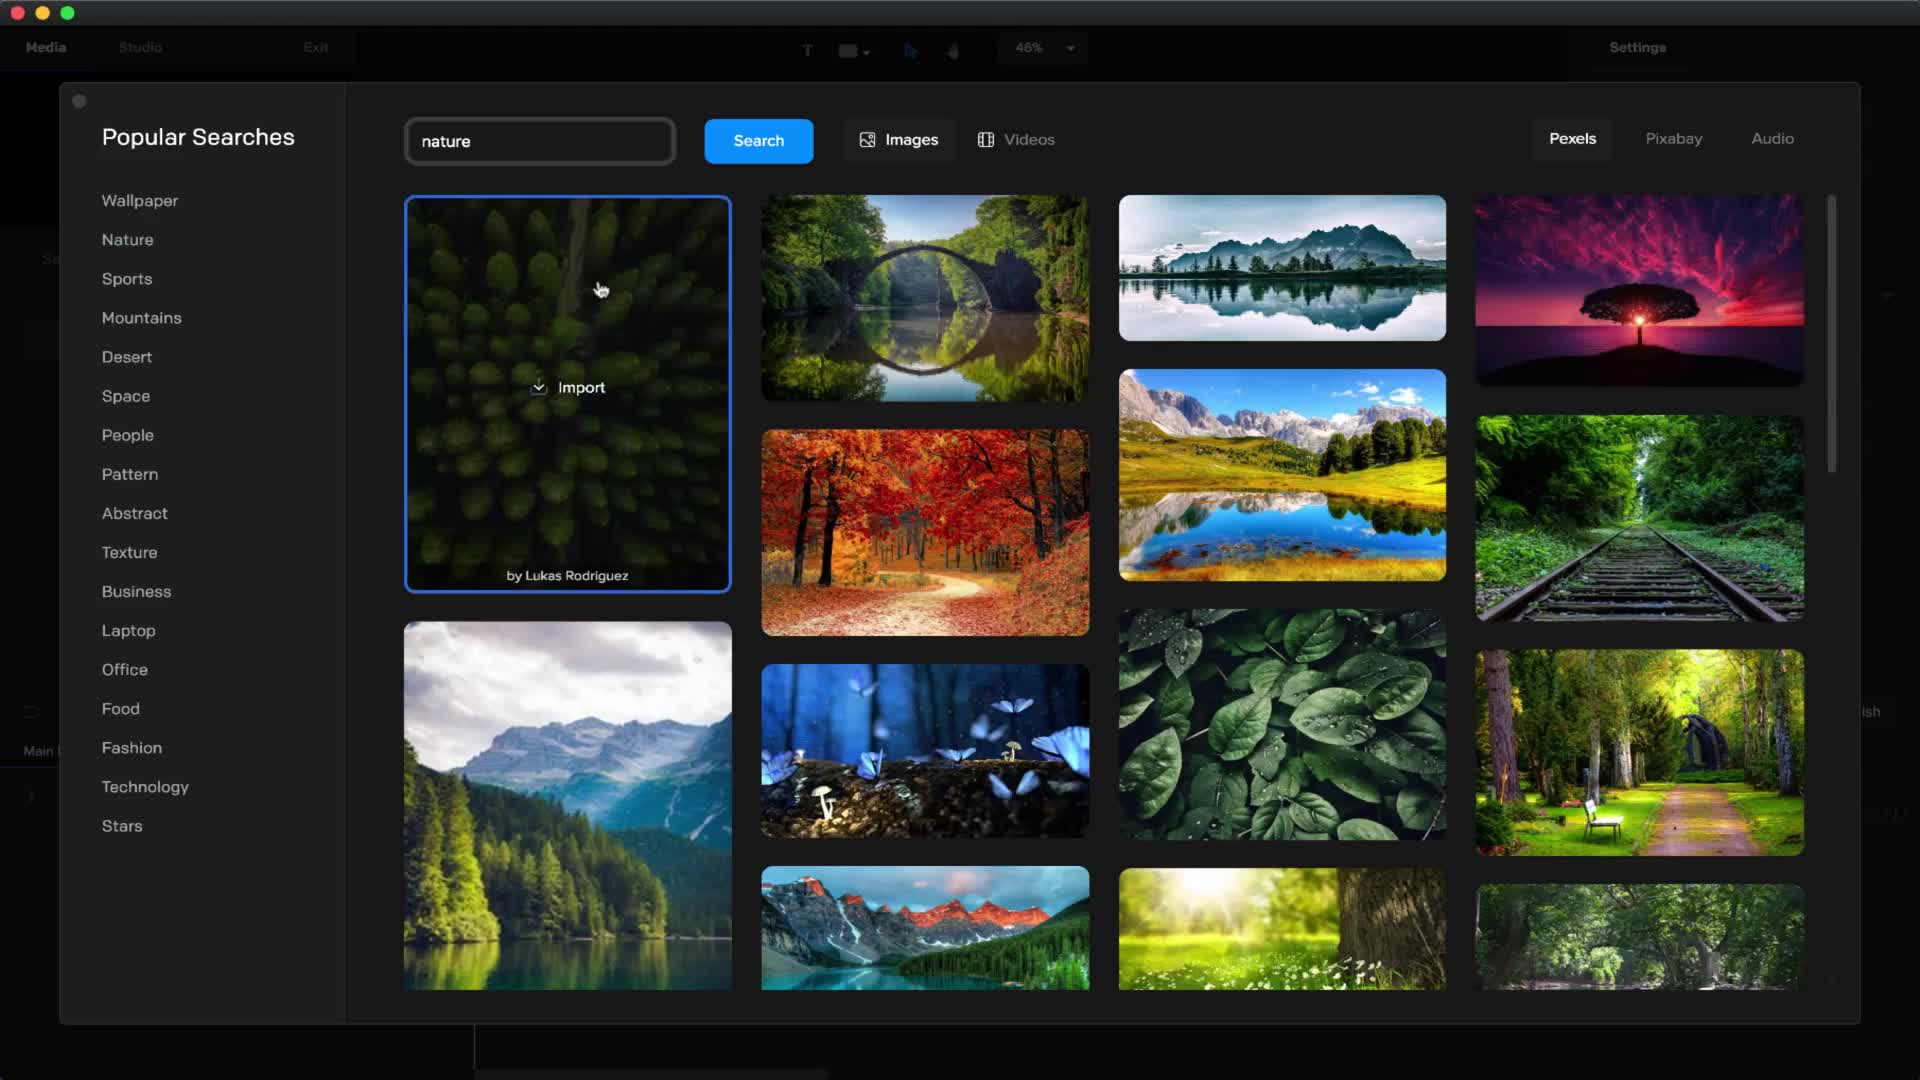This screenshot has width=1920, height=1080.
Task: Select the Pixabay source tab
Action: pyautogui.click(x=1673, y=139)
